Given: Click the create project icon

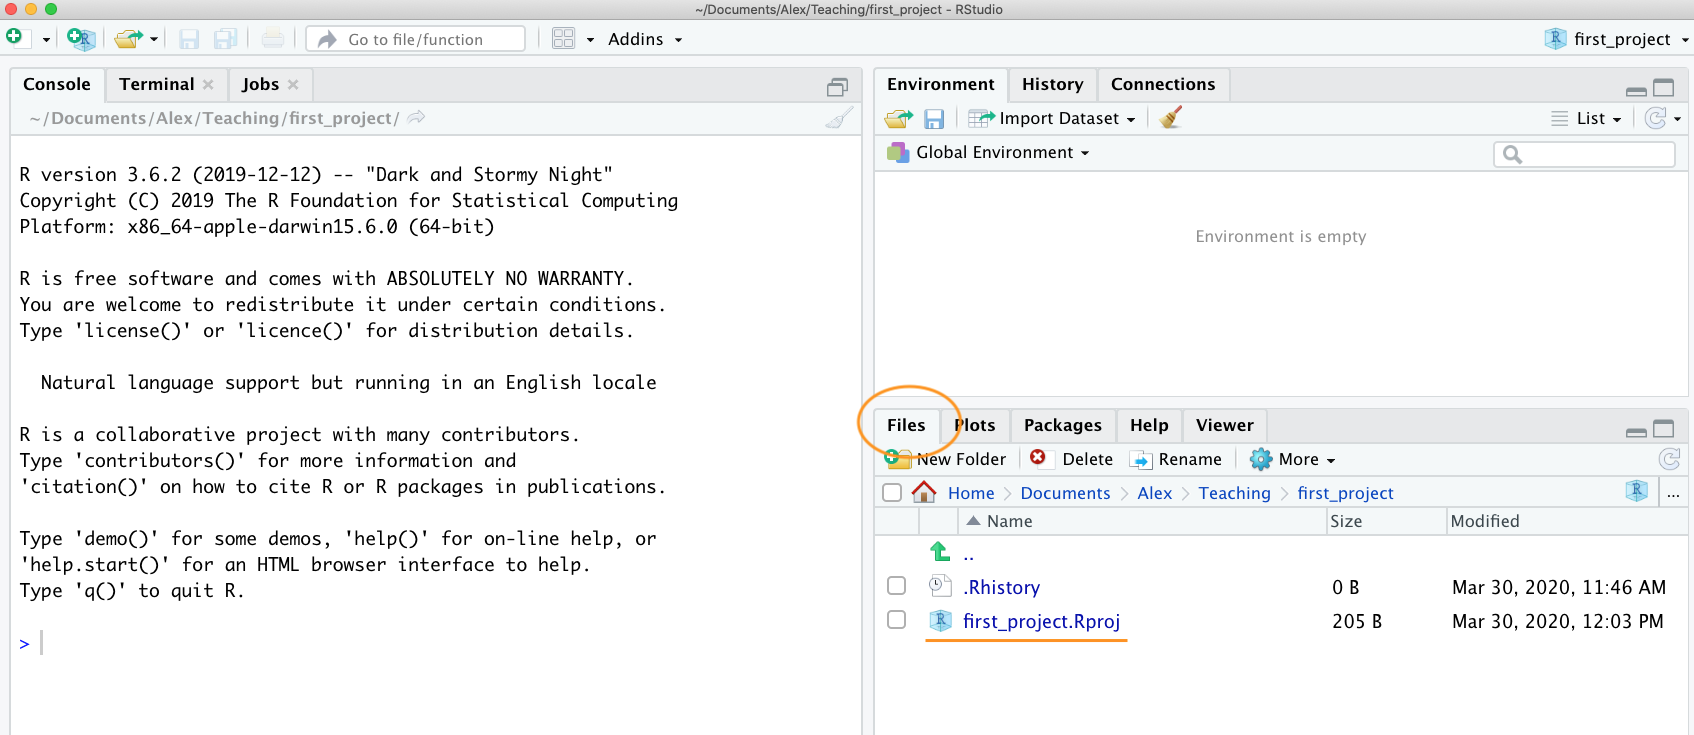Looking at the screenshot, I should [x=80, y=39].
